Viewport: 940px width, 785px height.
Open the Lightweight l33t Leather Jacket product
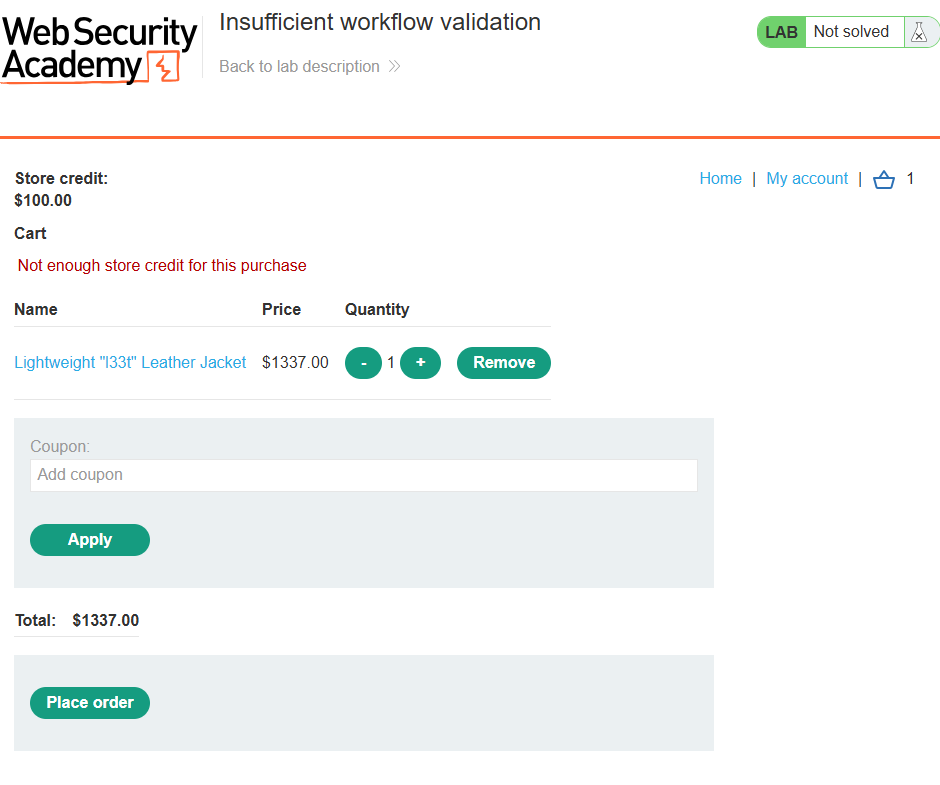tap(130, 362)
